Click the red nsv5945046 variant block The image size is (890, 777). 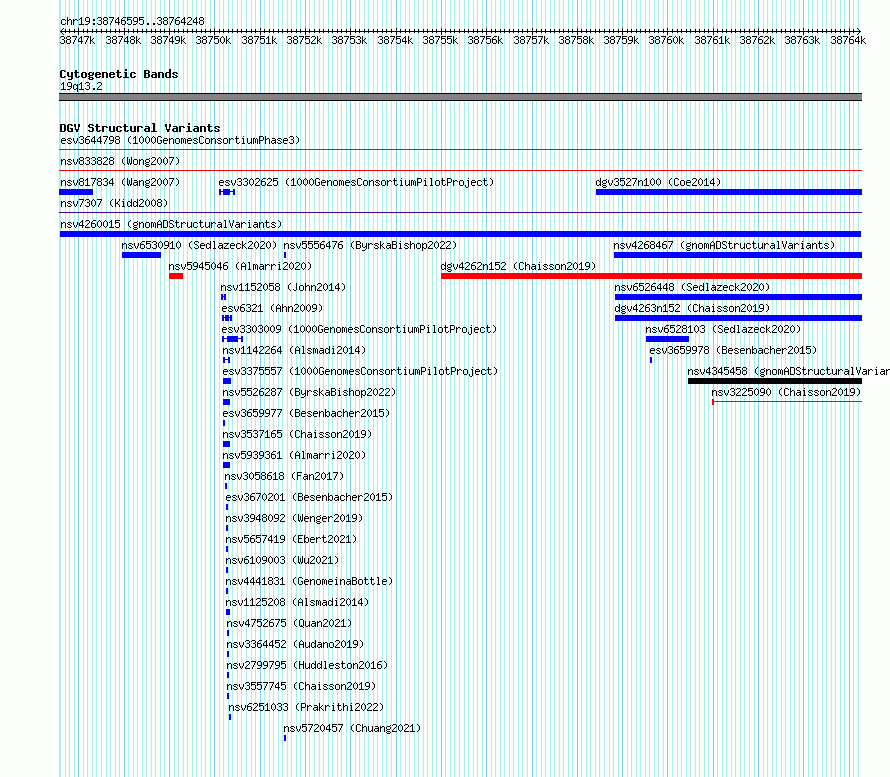click(x=176, y=276)
